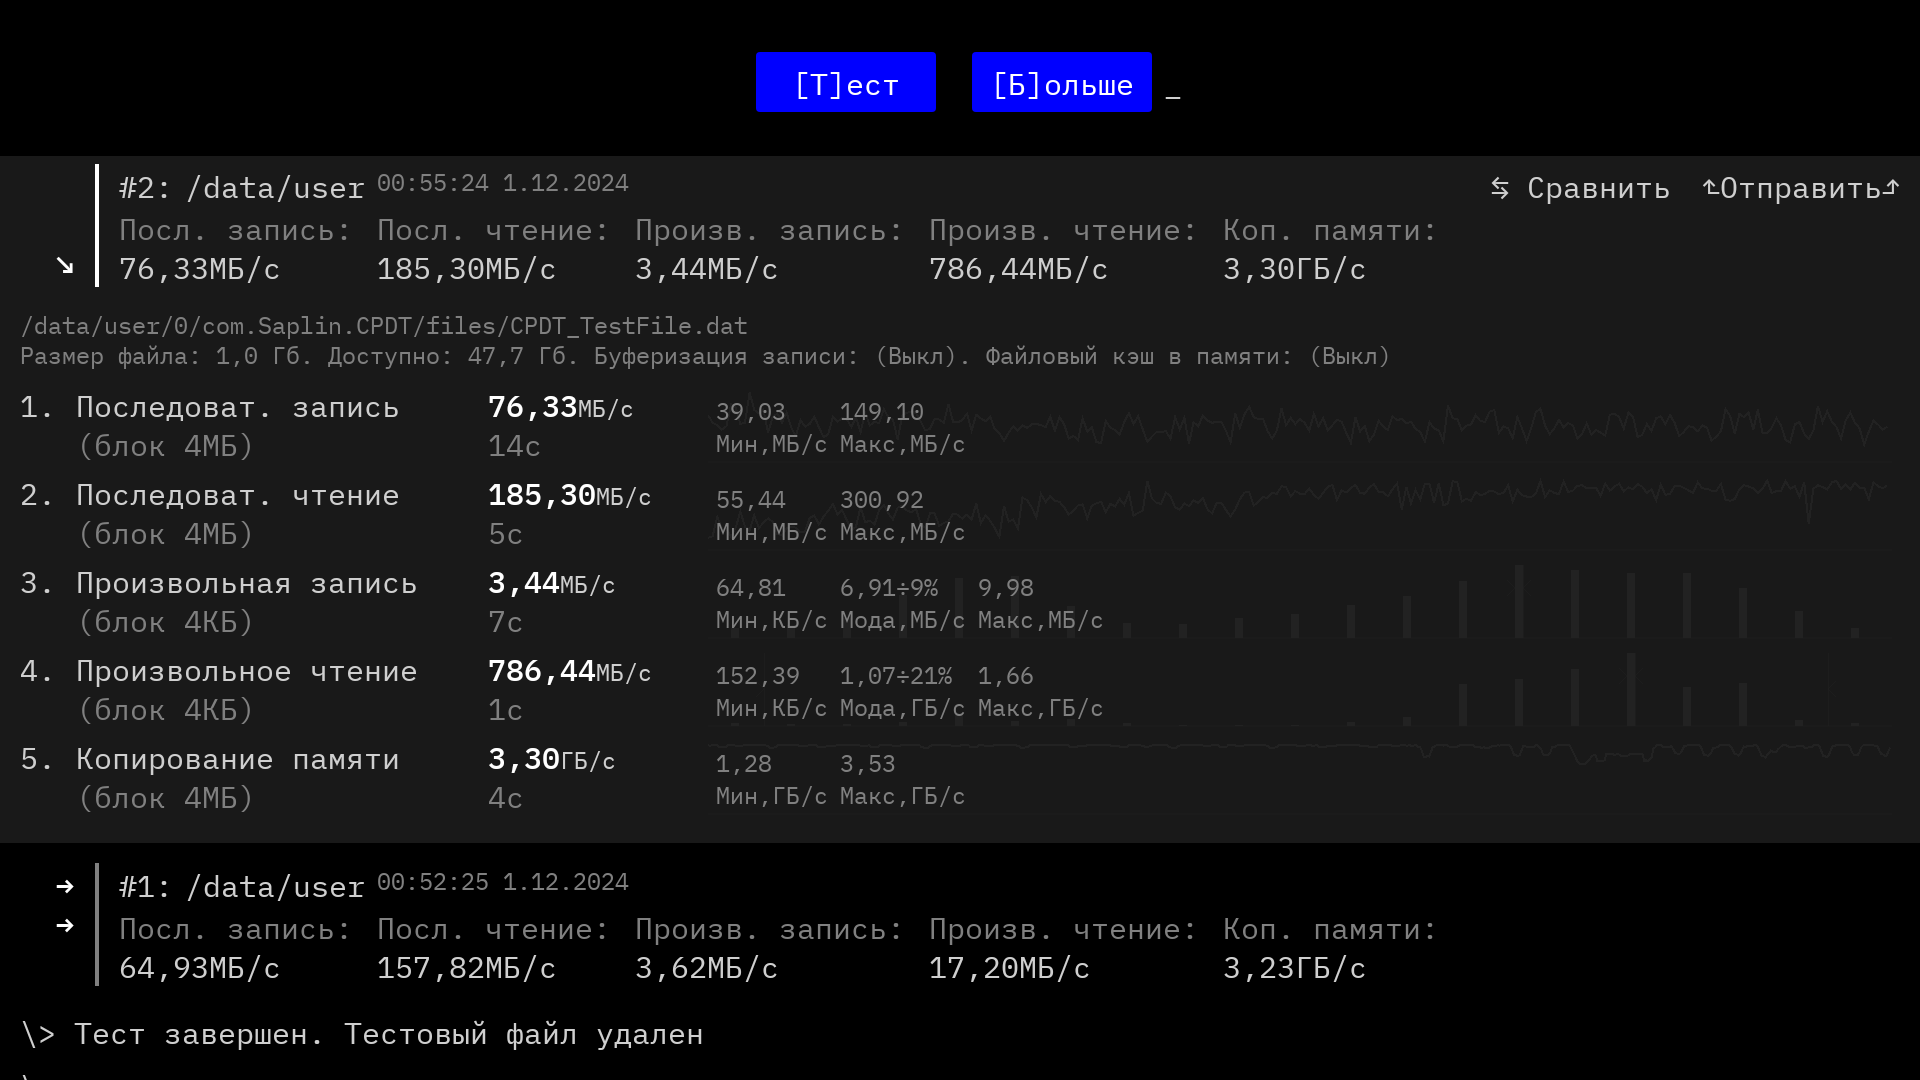Screen dimensions: 1920x1080
Task: Open the result #2 /data/user header
Action: point(242,188)
